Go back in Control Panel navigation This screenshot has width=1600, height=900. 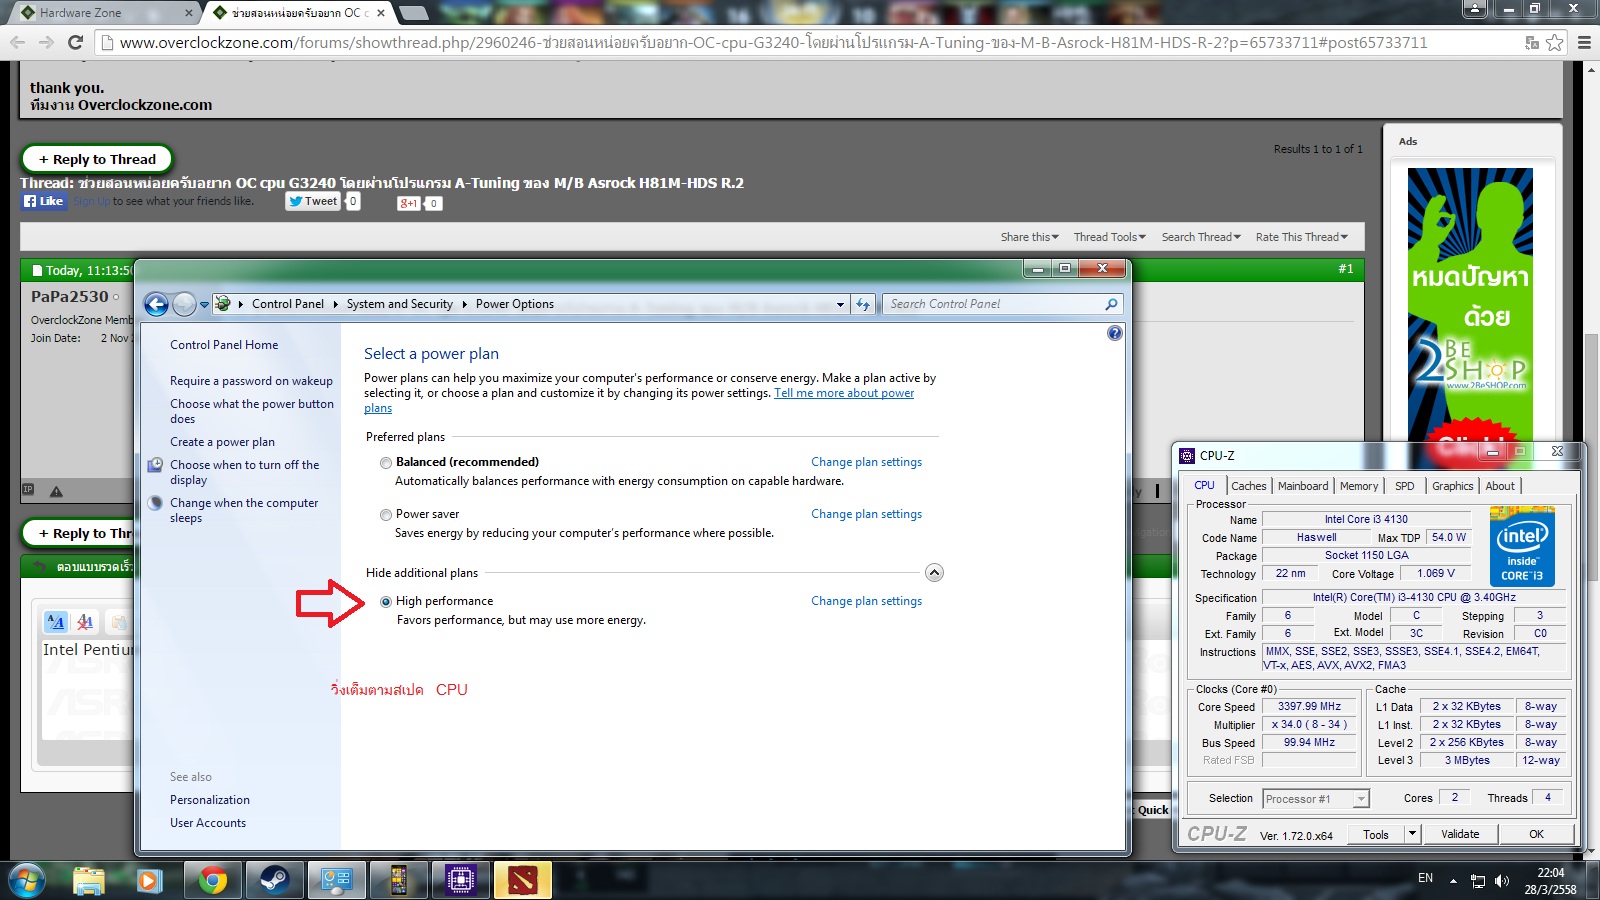(x=156, y=304)
